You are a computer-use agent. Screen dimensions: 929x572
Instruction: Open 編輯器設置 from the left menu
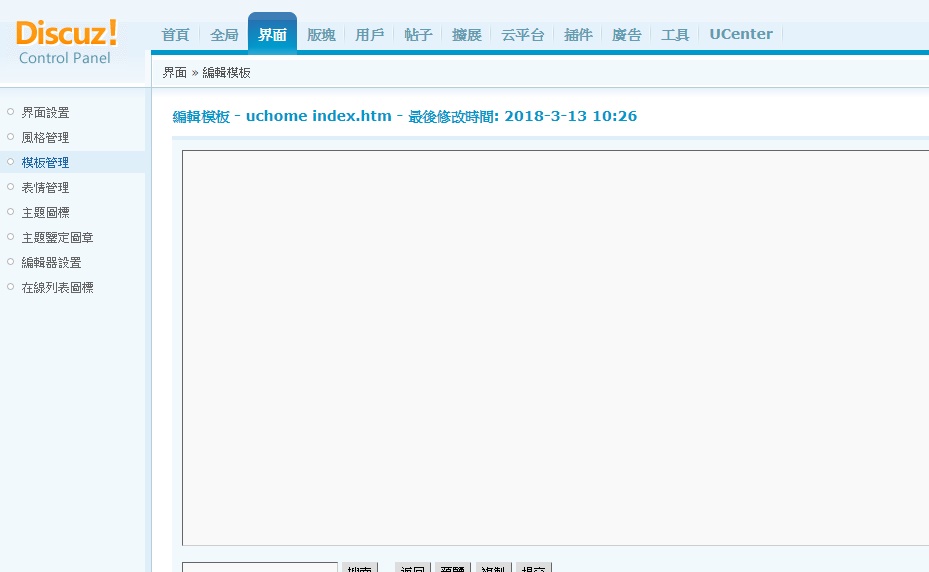51,263
